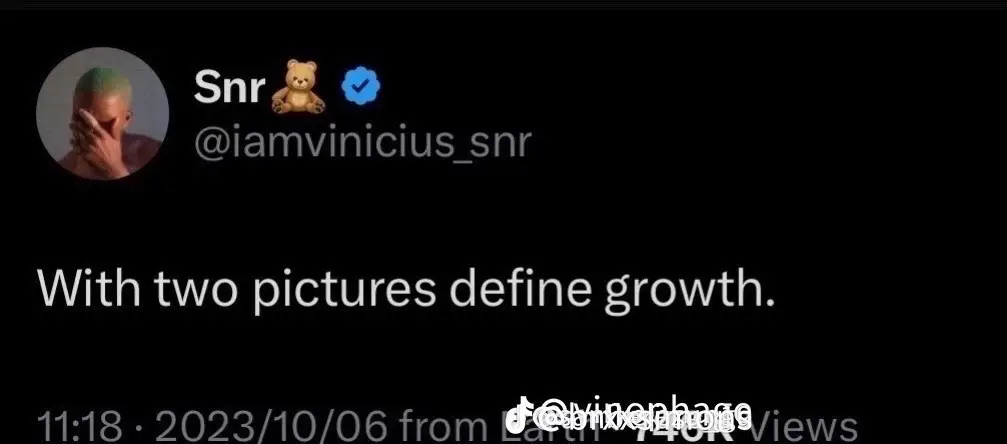
Task: Open the @iamvinicius_snr handle link
Action: coord(362,143)
